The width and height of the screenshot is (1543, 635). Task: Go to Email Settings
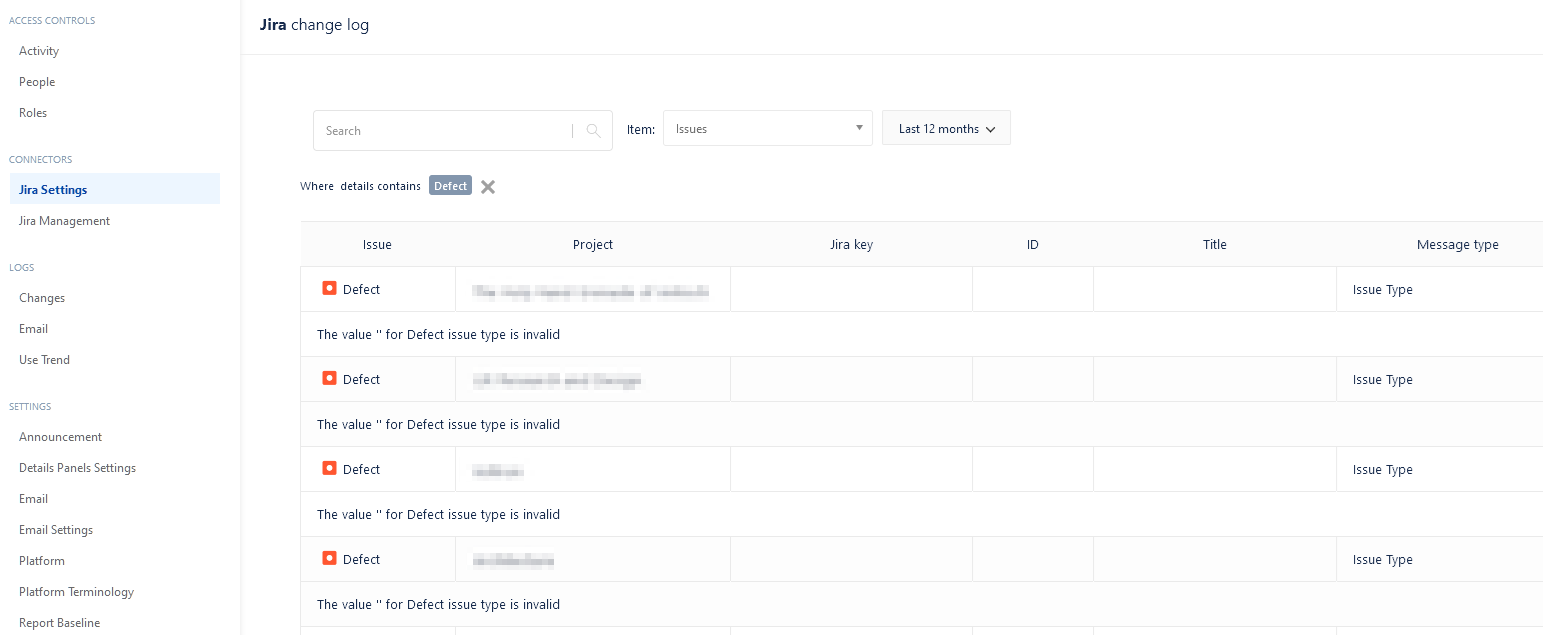55,529
